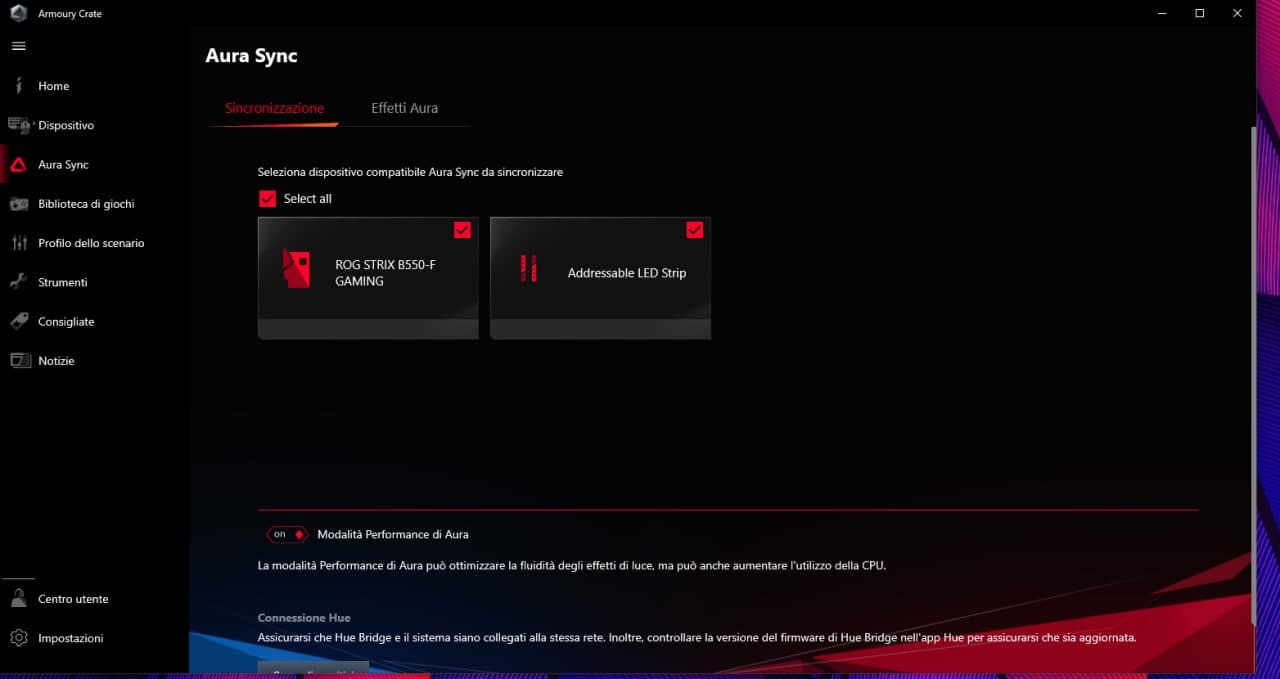Switch to the Sincronizzazione tab
The width and height of the screenshot is (1280, 679).
[274, 108]
